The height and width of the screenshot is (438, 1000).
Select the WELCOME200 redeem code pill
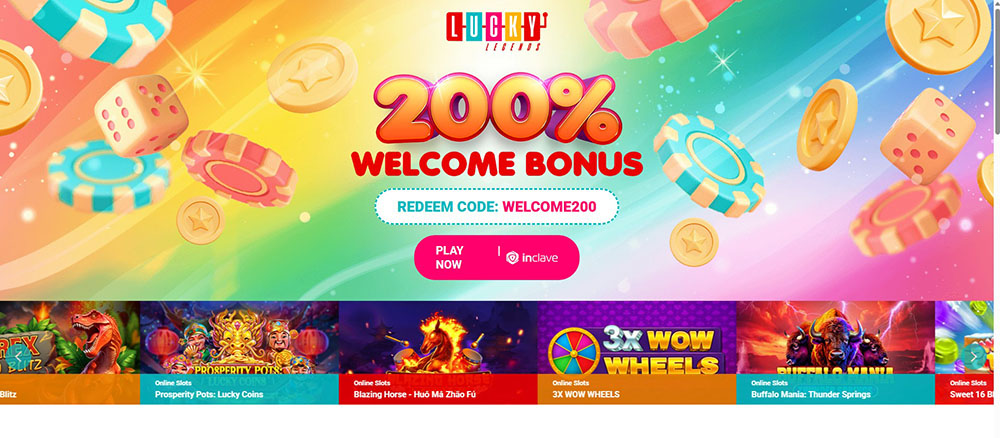(497, 207)
